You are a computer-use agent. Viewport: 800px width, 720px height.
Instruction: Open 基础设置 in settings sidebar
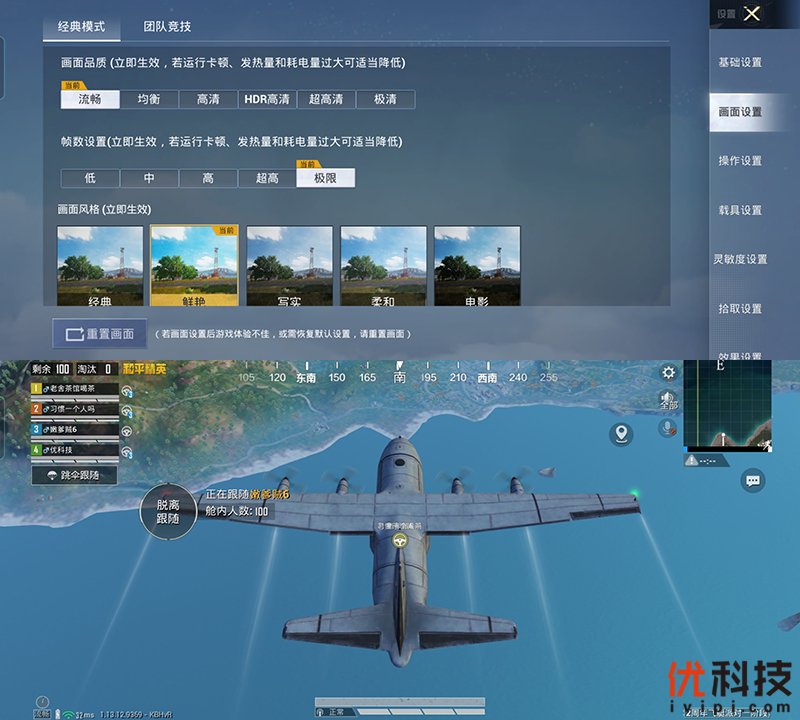740,62
